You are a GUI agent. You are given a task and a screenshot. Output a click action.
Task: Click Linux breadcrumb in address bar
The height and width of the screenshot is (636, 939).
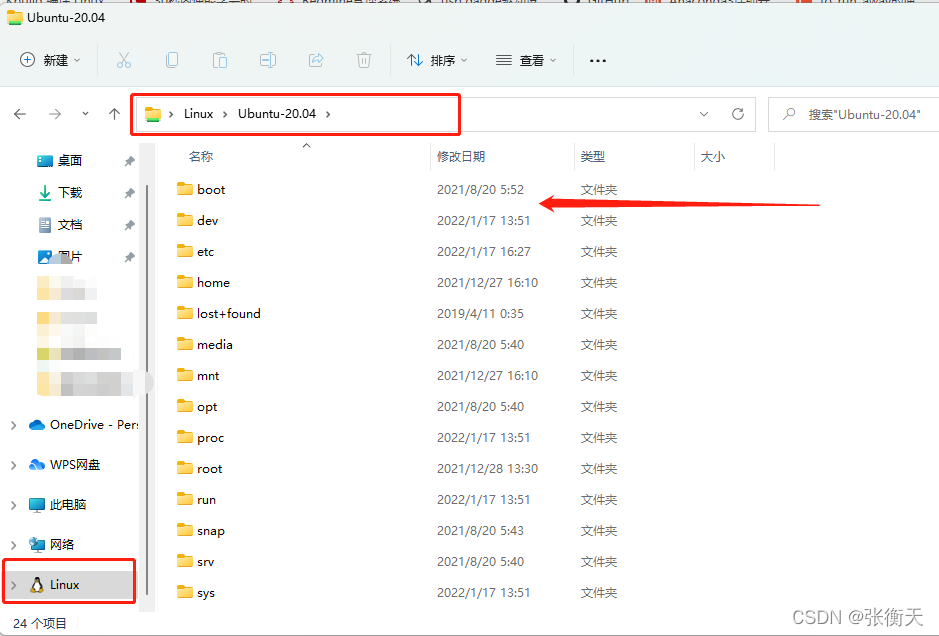point(198,114)
